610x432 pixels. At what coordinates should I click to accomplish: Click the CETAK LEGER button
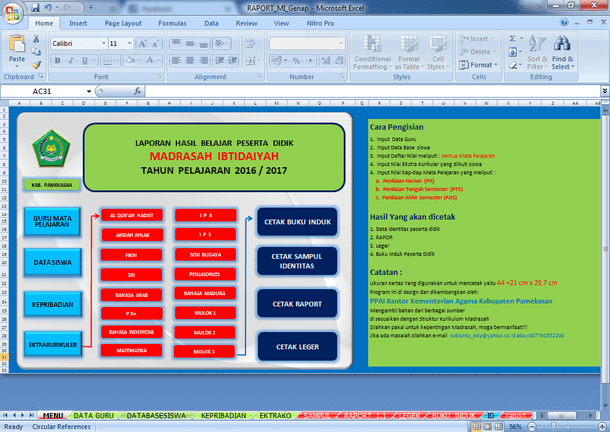pos(298,347)
